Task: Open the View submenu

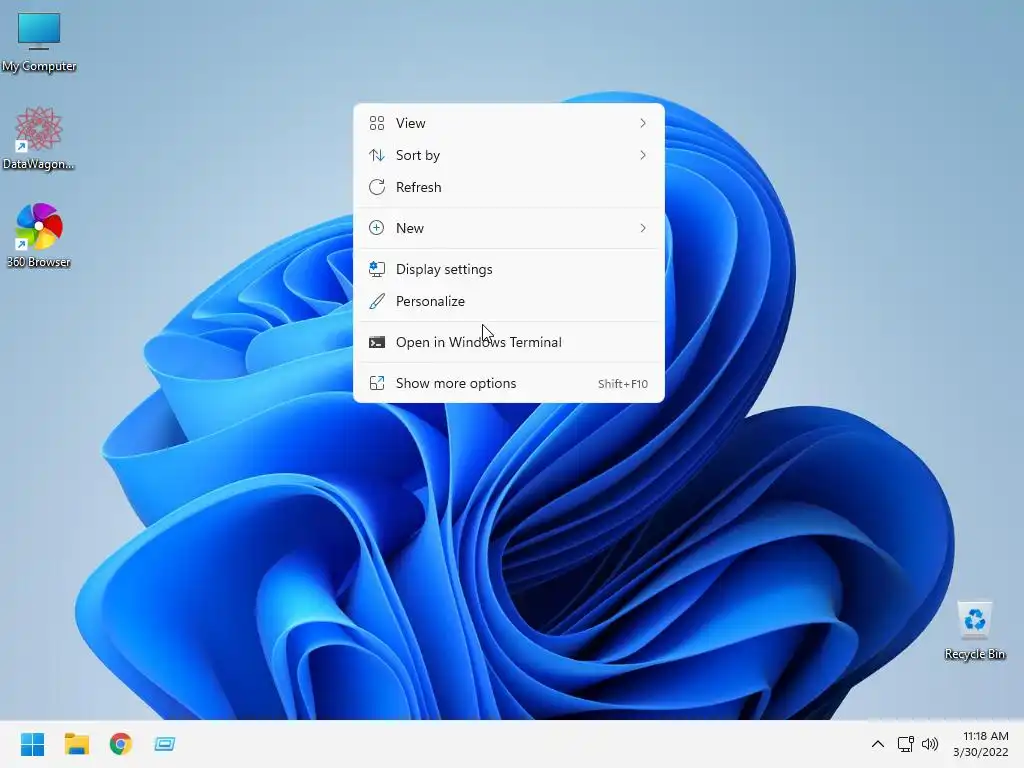Action: pos(509,123)
